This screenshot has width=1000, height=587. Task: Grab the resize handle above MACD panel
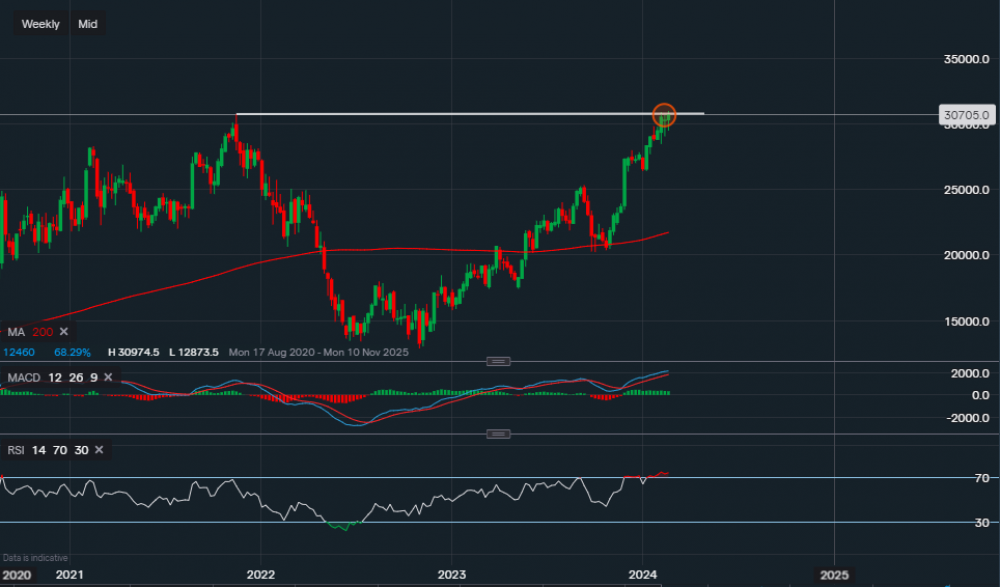(x=499, y=361)
